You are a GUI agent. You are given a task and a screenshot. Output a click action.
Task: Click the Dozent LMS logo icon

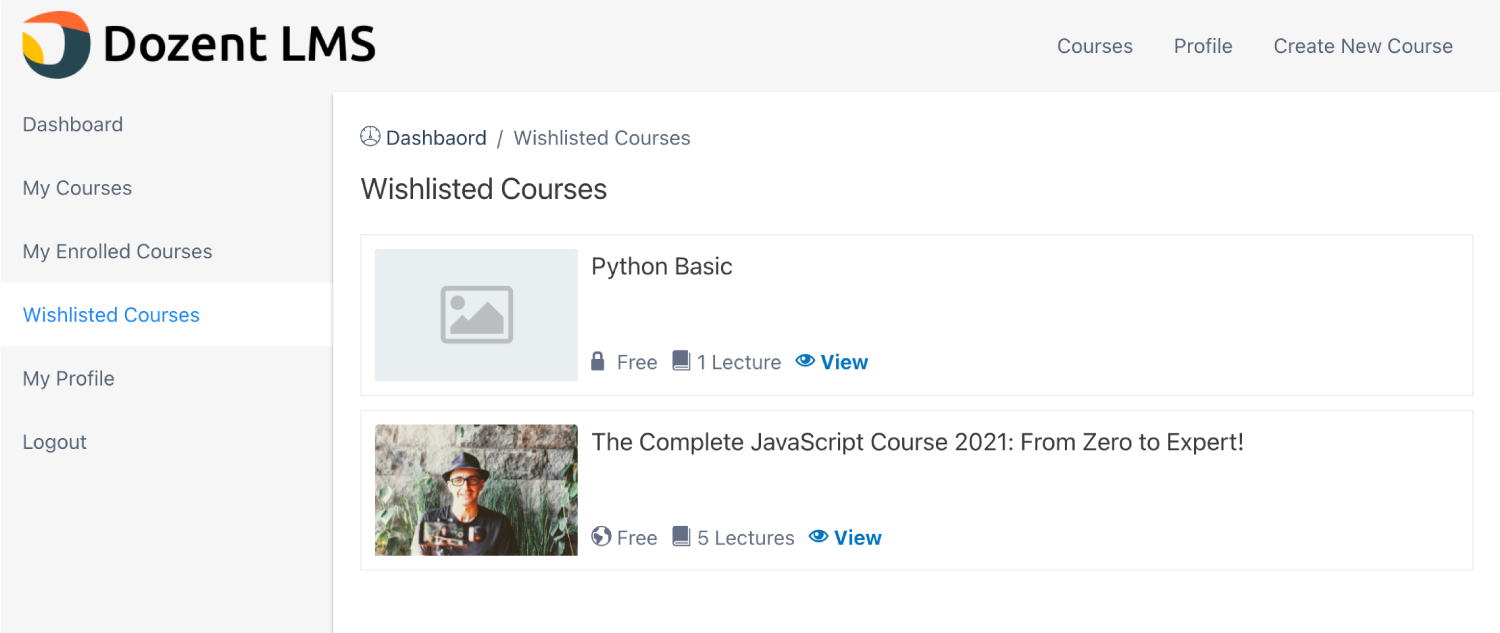56,45
